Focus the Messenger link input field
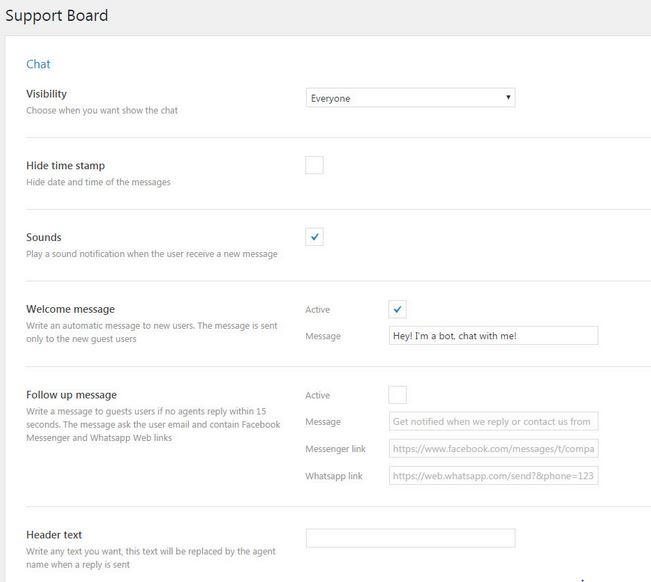The height and width of the screenshot is (582, 651). click(x=493, y=448)
